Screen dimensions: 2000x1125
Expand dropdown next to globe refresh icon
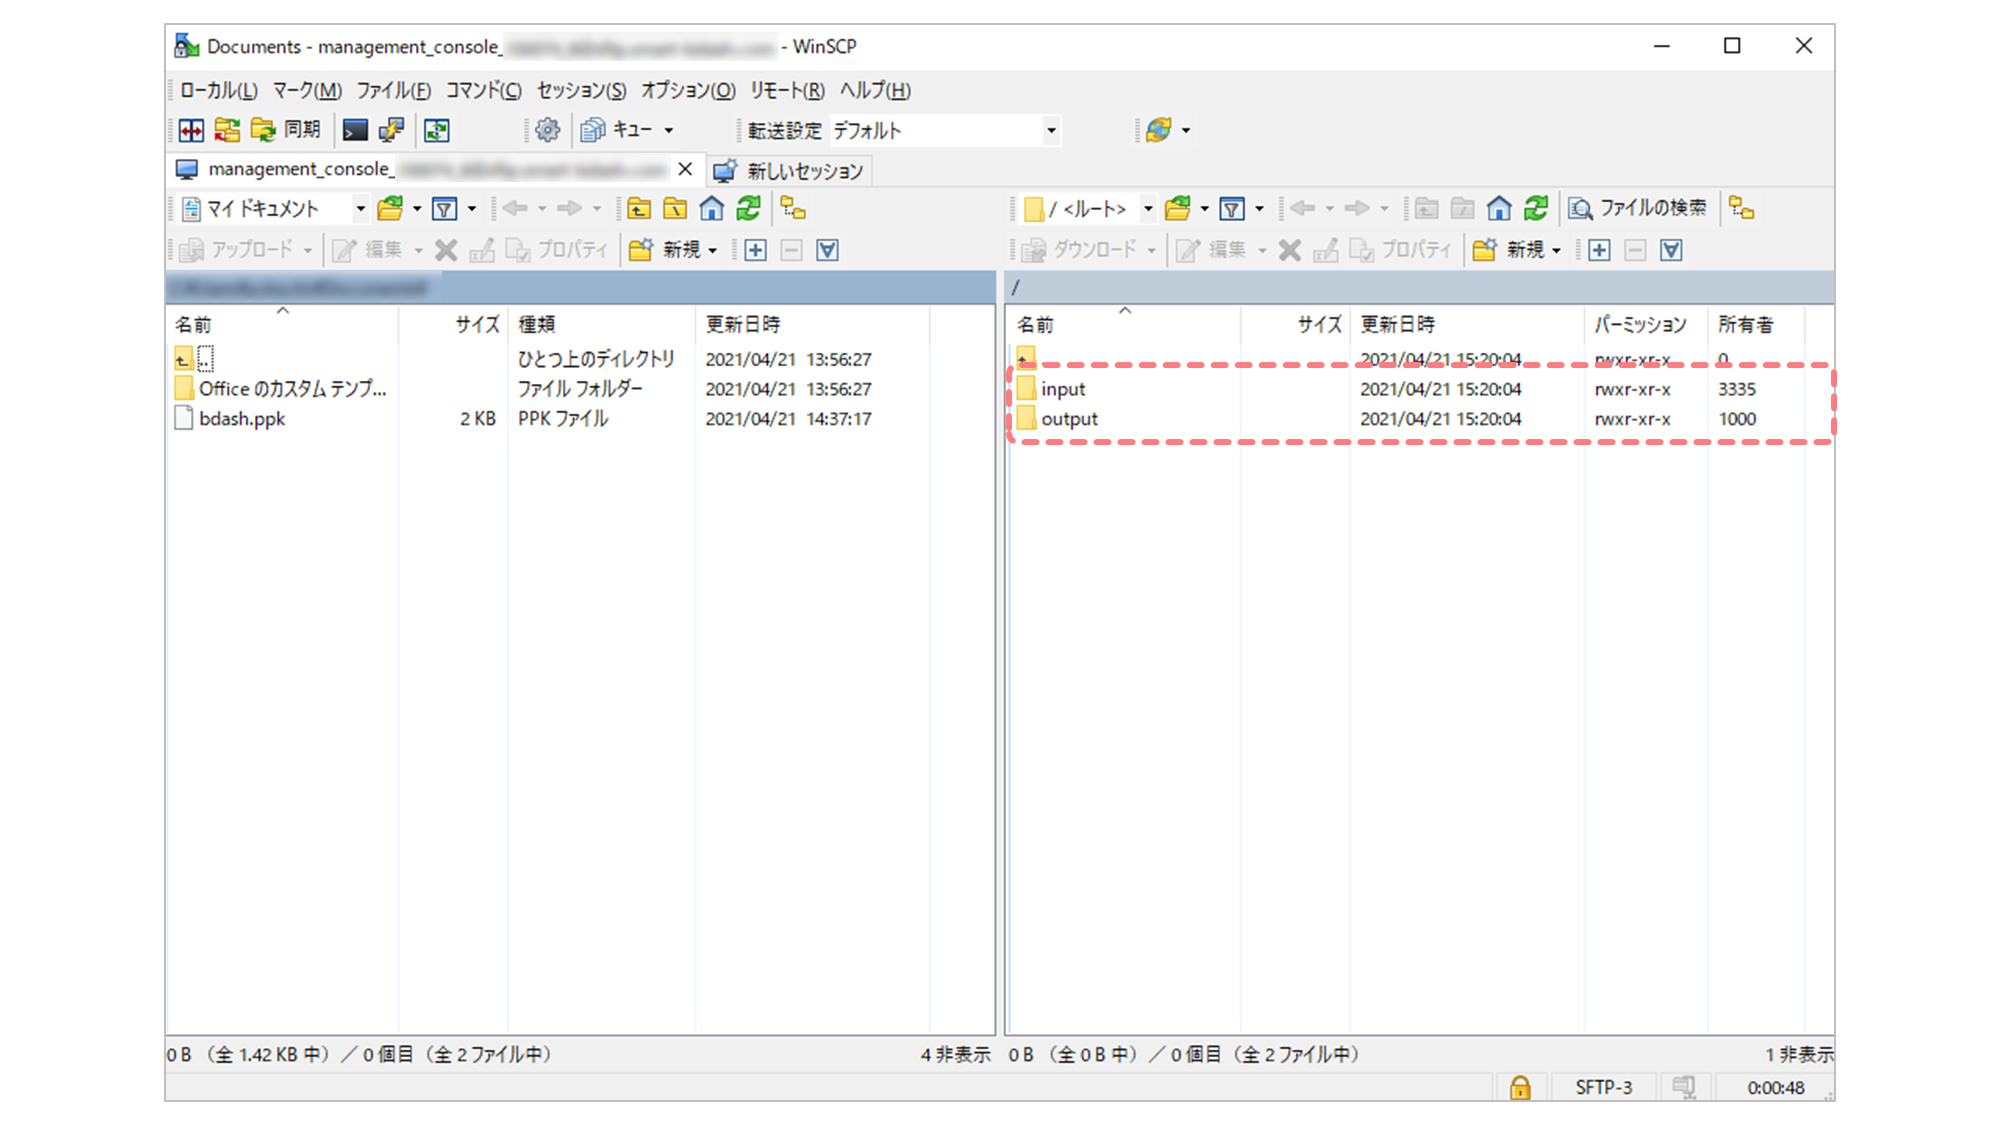(x=1186, y=131)
